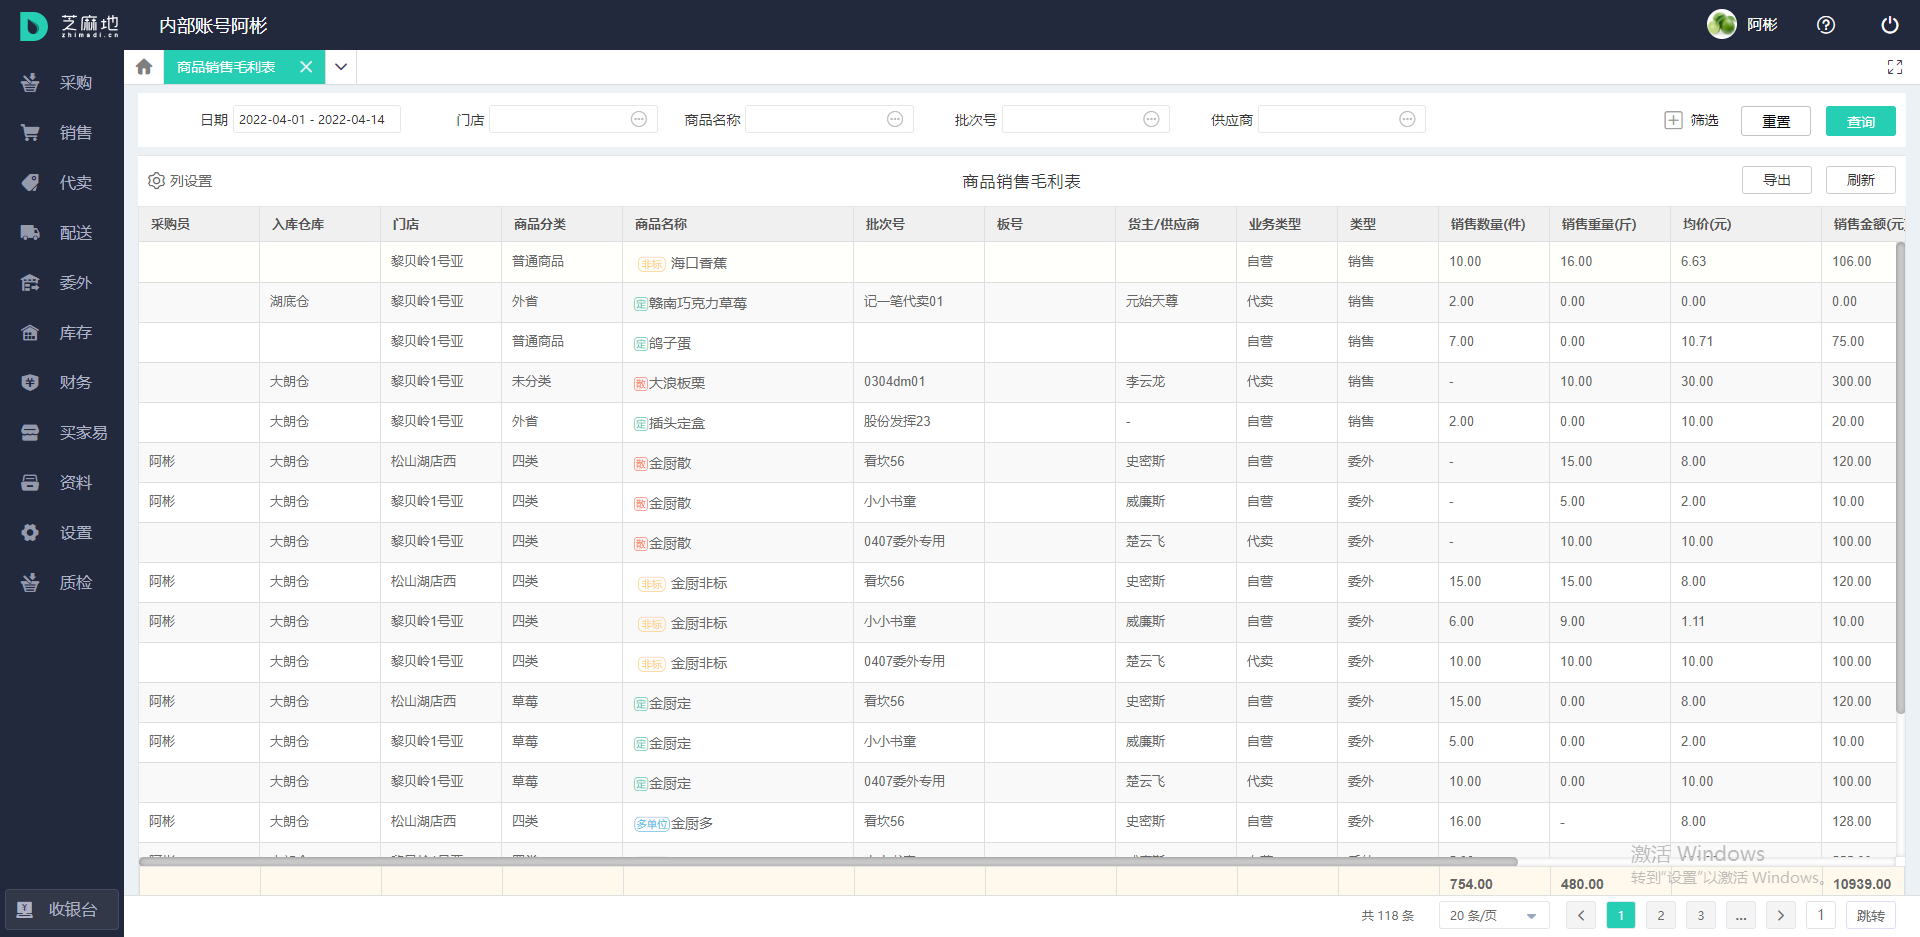Open the 商品名称 selector field
This screenshot has width=1920, height=937.
click(829, 119)
